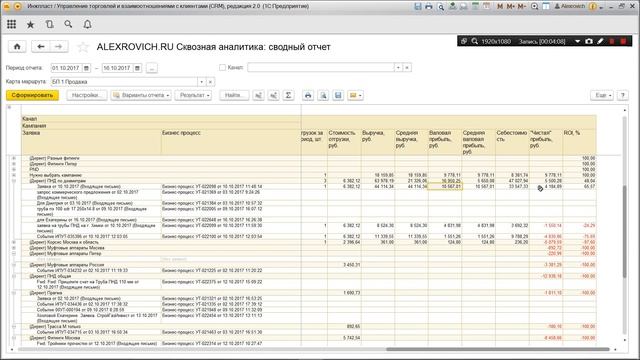The width and height of the screenshot is (640, 360).
Task: Clear the Канал field
Action: coord(407,68)
